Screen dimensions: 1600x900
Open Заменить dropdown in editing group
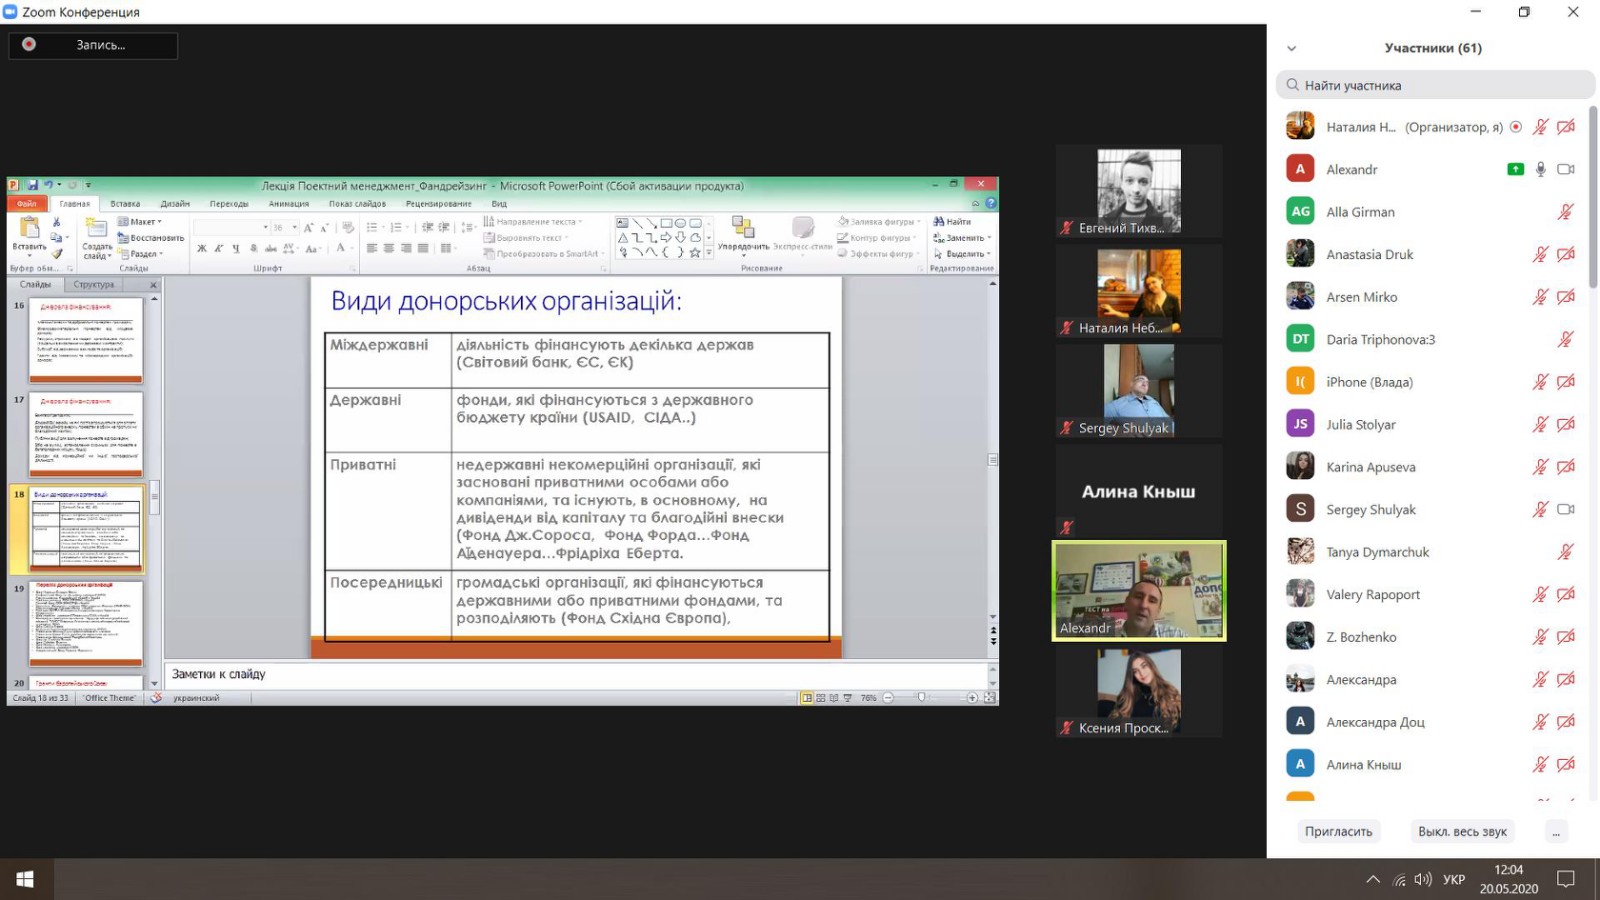coord(962,238)
